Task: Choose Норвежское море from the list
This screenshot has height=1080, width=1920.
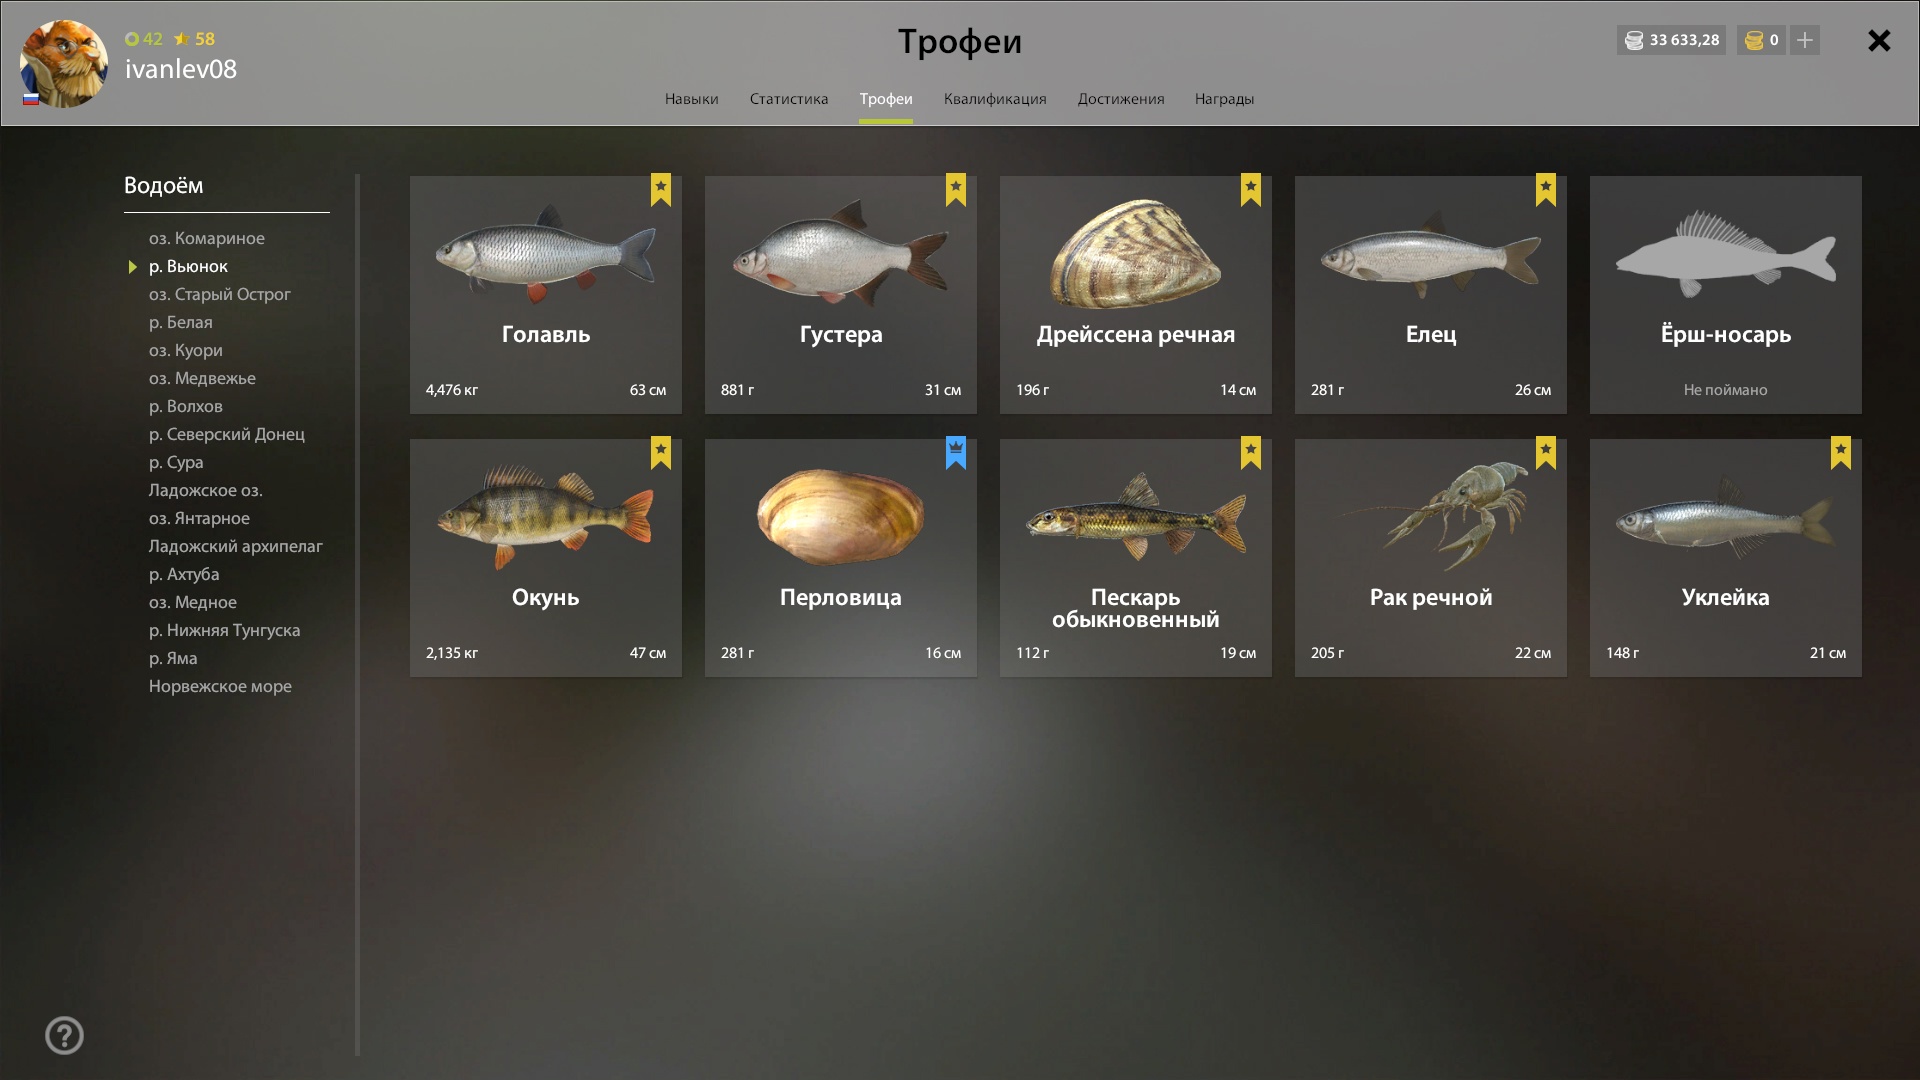Action: click(x=220, y=686)
